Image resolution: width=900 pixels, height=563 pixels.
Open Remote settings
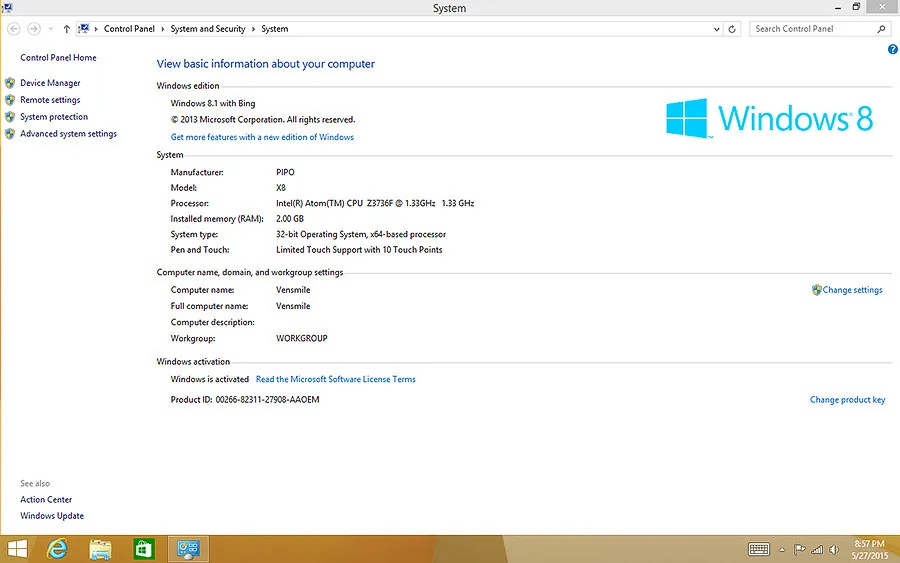click(50, 100)
